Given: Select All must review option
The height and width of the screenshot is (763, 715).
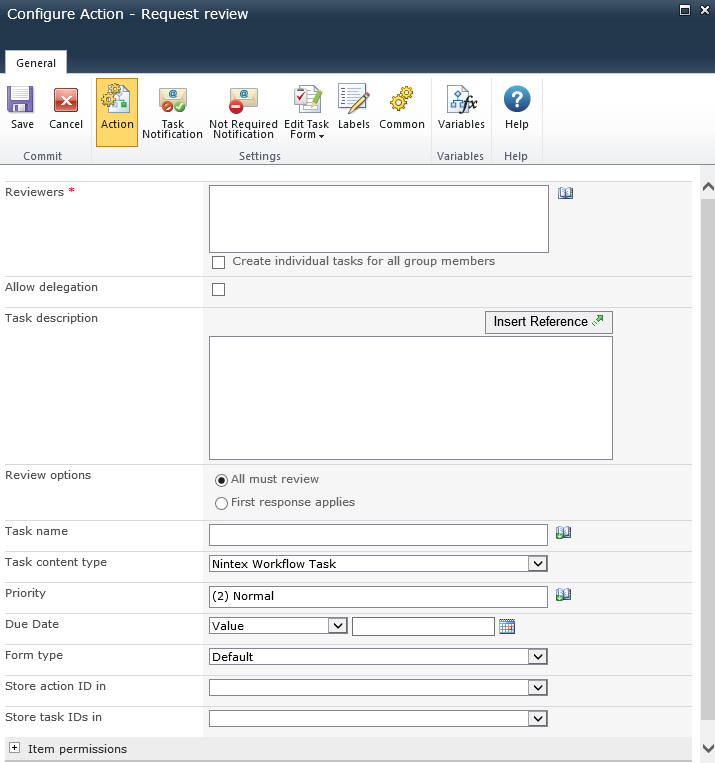Looking at the screenshot, I should click(221, 480).
